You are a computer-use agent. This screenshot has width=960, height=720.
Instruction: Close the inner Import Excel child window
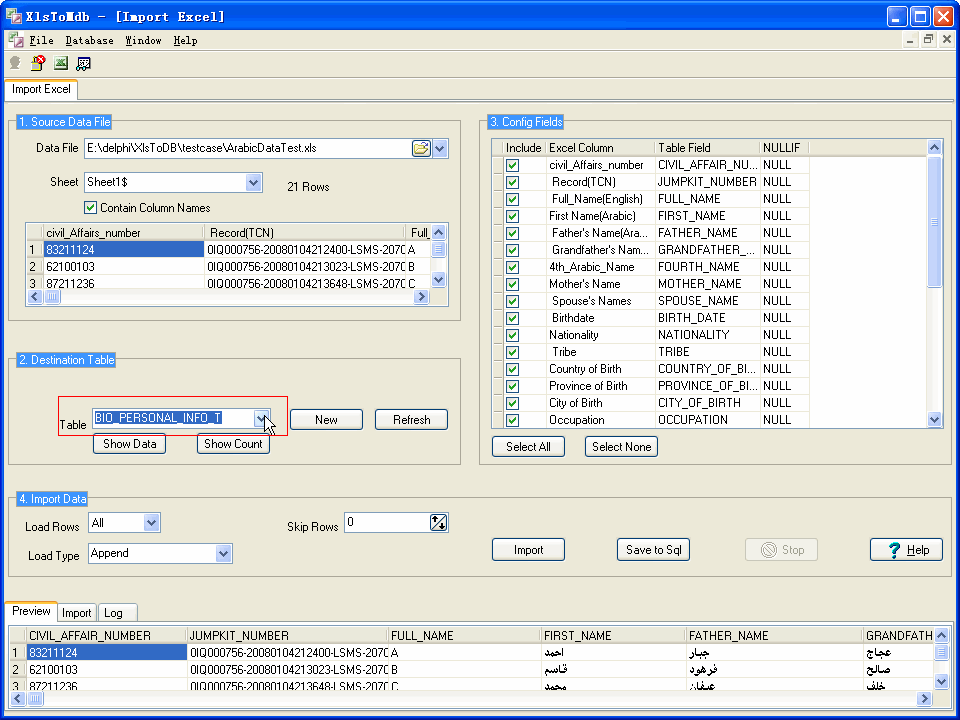click(947, 40)
